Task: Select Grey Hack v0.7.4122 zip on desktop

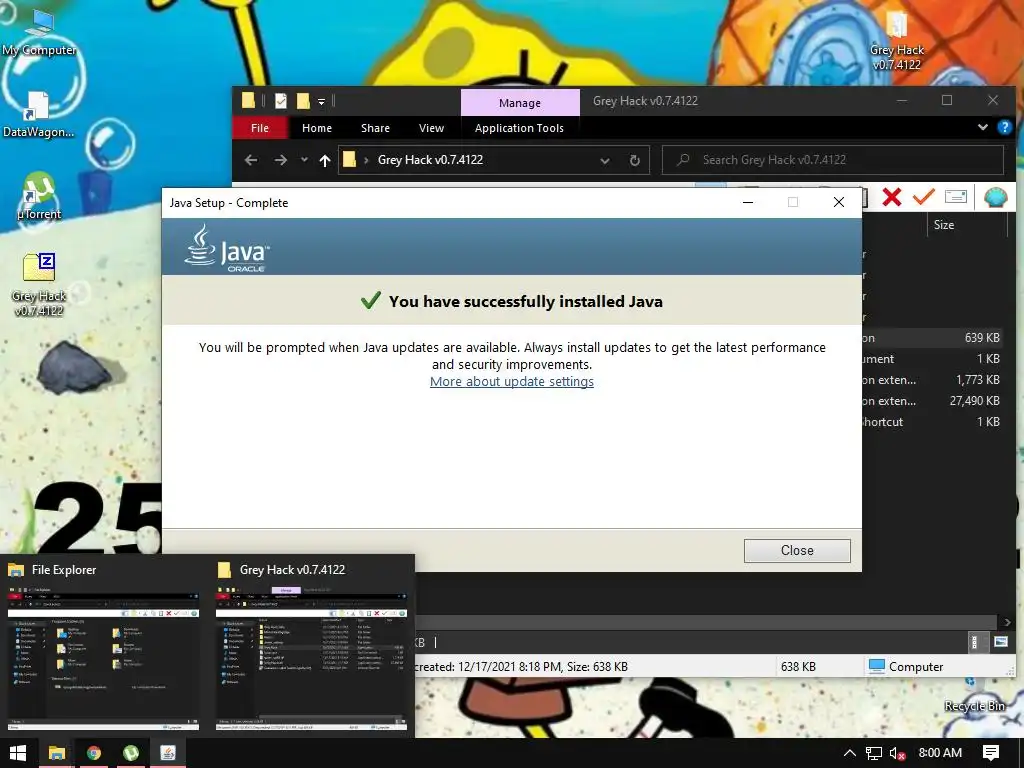Action: (x=39, y=284)
